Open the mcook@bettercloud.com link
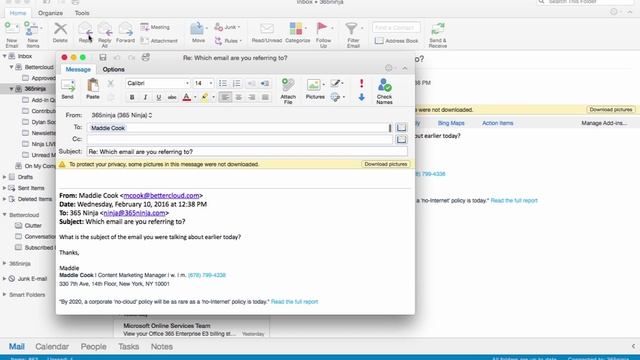 (x=161, y=196)
